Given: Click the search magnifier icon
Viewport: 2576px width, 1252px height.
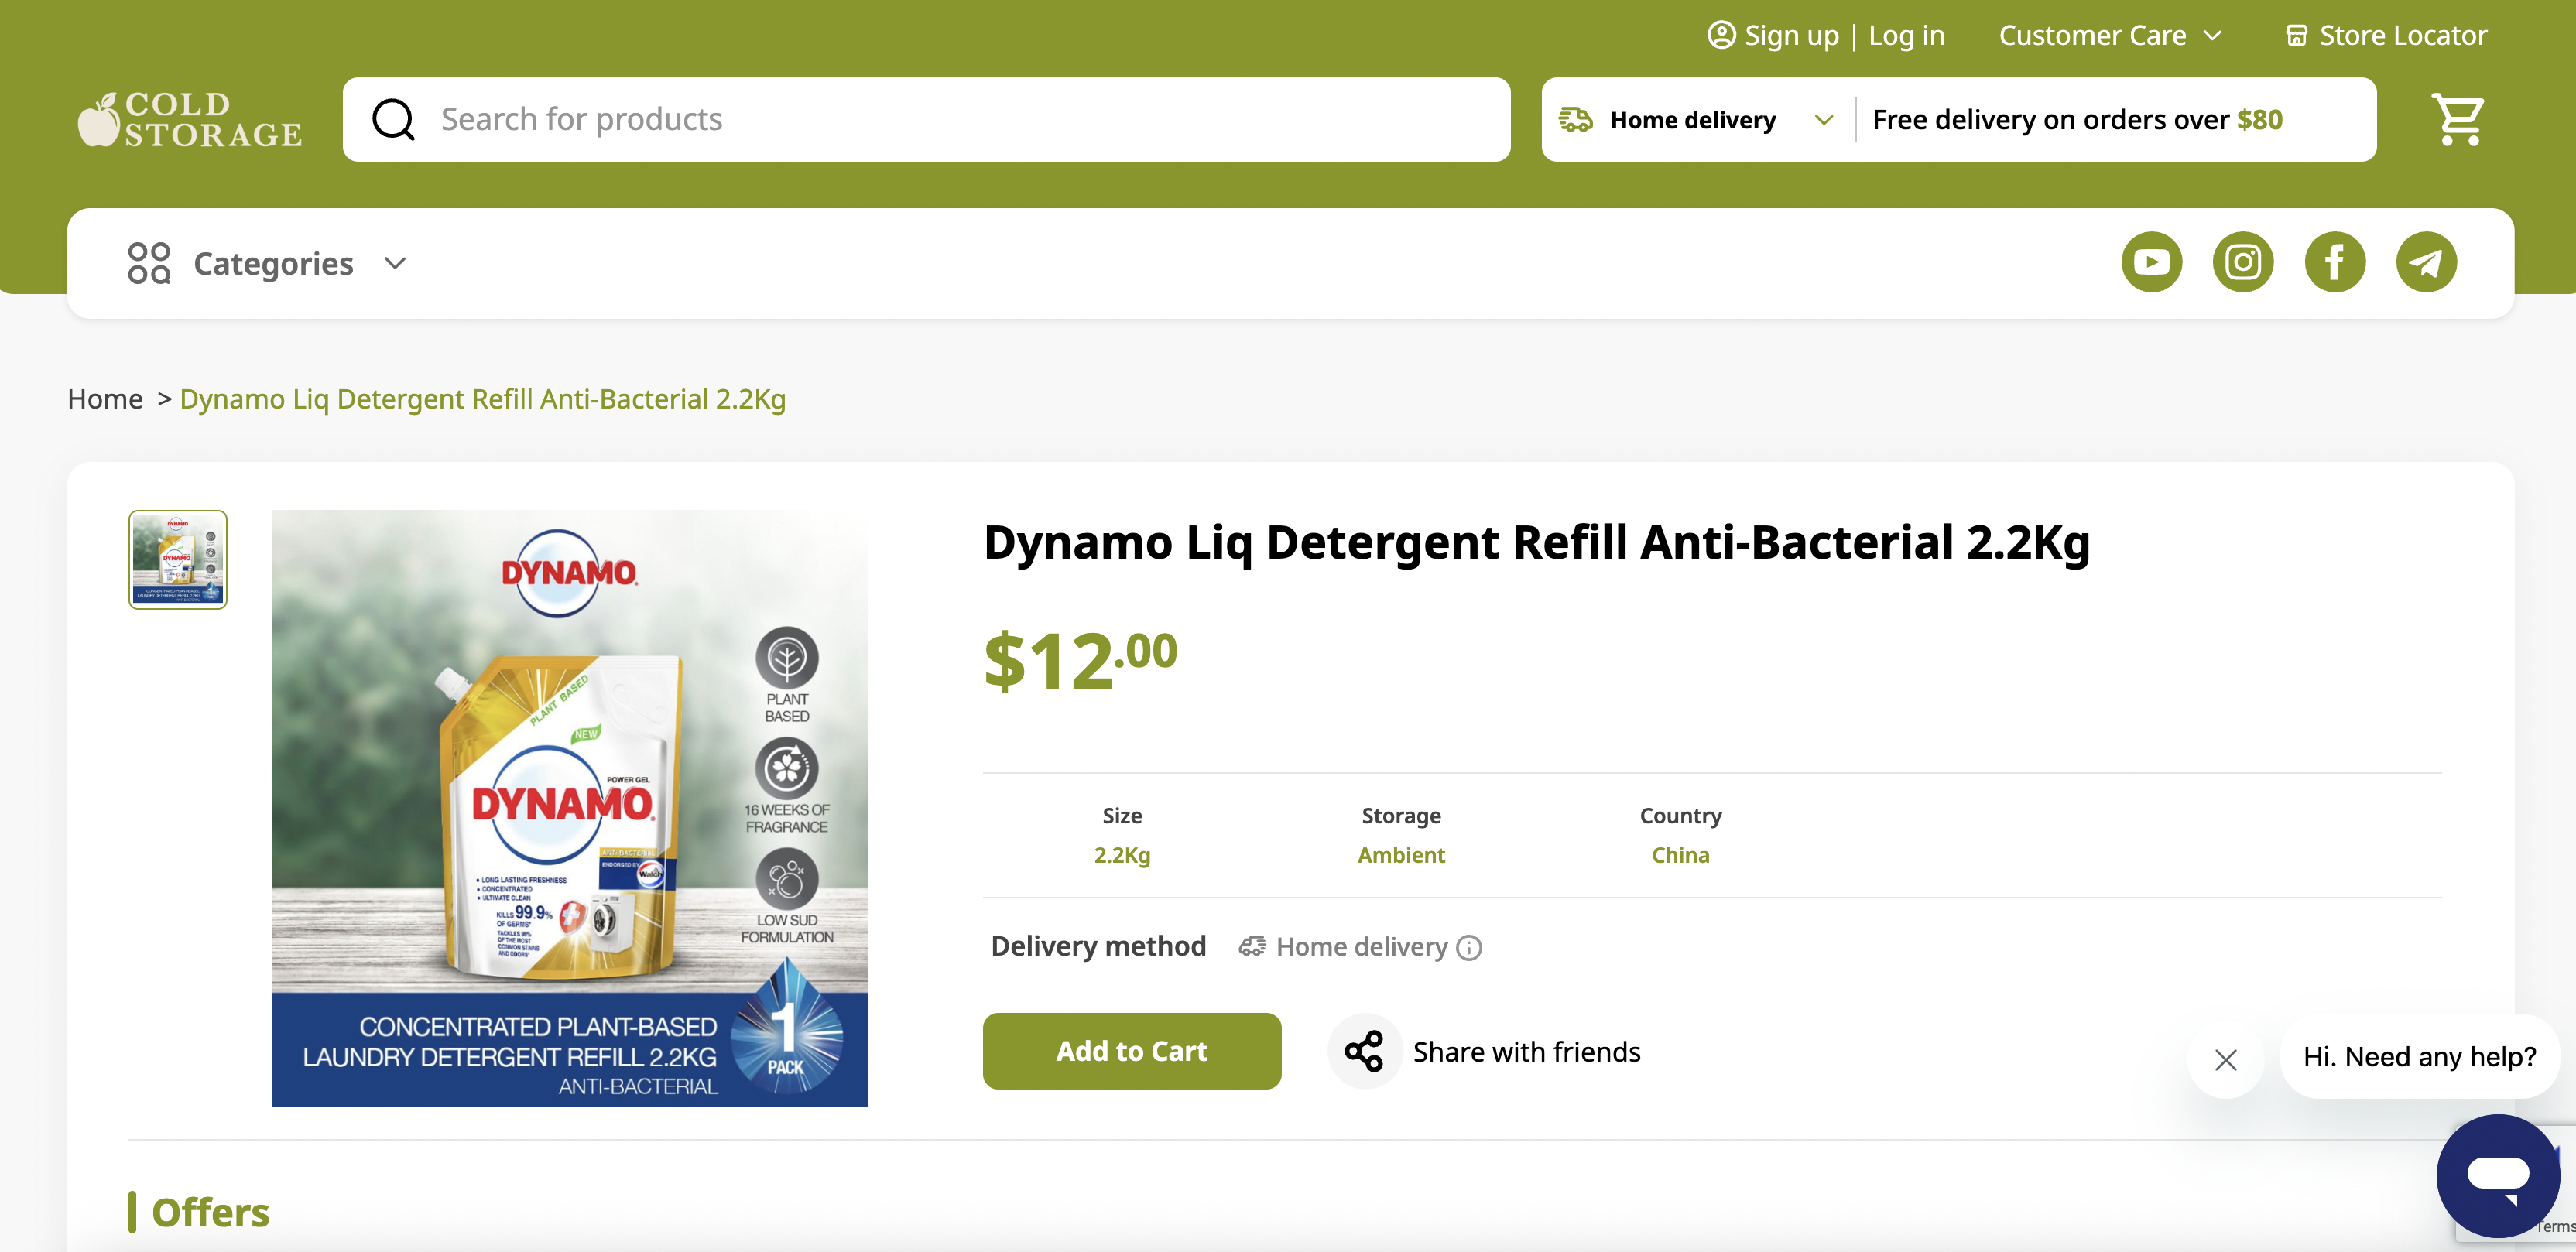Looking at the screenshot, I should click(x=393, y=119).
